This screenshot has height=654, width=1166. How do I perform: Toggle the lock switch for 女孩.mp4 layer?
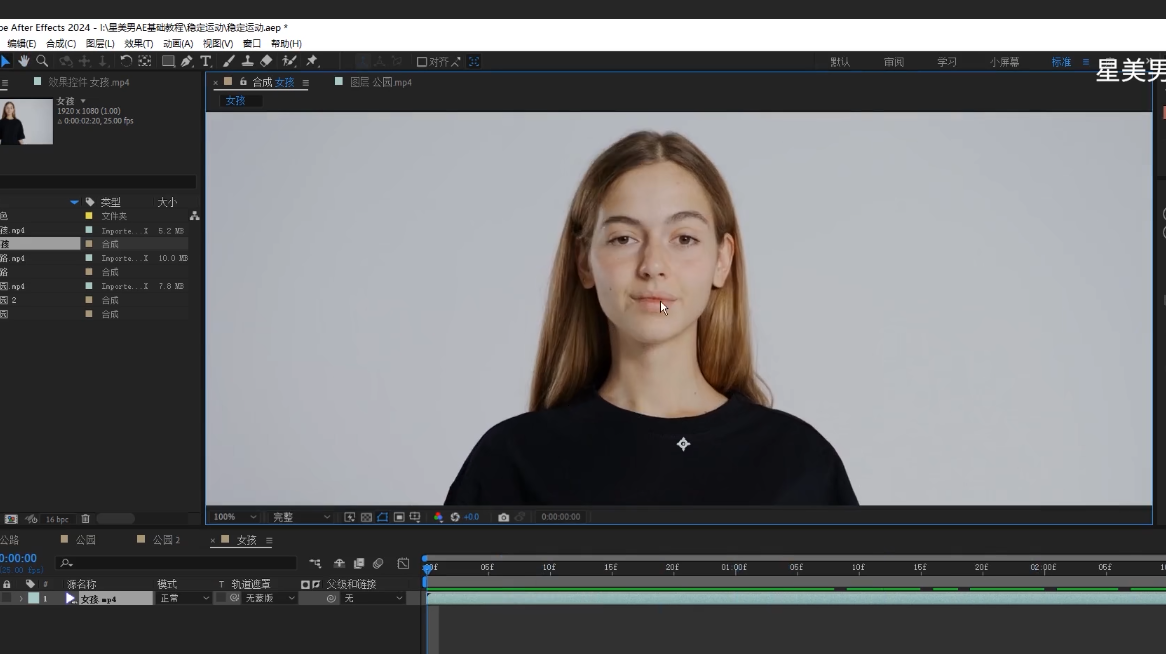click(x=7, y=598)
